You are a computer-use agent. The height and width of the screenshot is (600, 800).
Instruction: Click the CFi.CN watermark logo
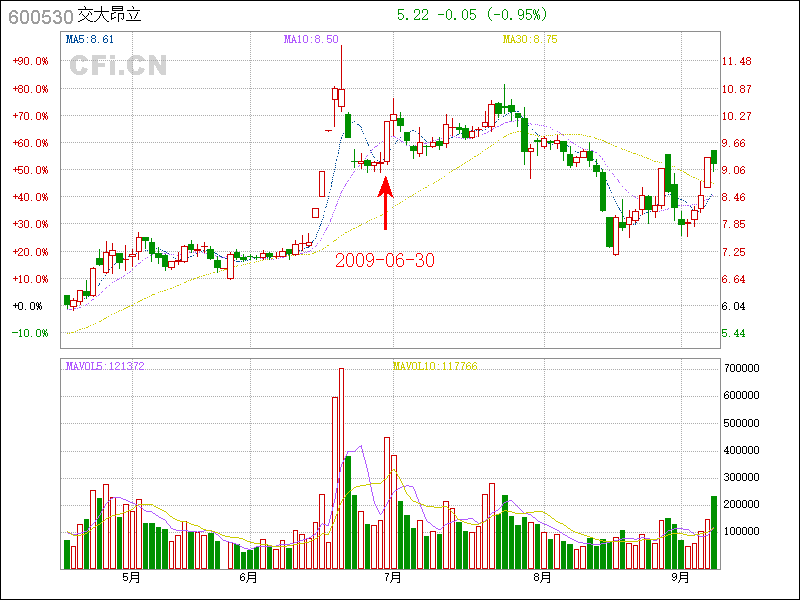118,65
